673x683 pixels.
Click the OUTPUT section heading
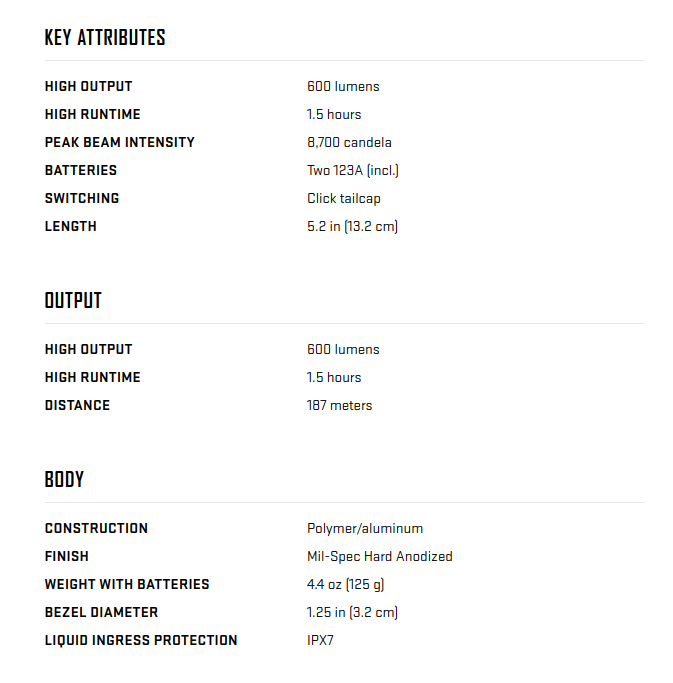pyautogui.click(x=73, y=300)
